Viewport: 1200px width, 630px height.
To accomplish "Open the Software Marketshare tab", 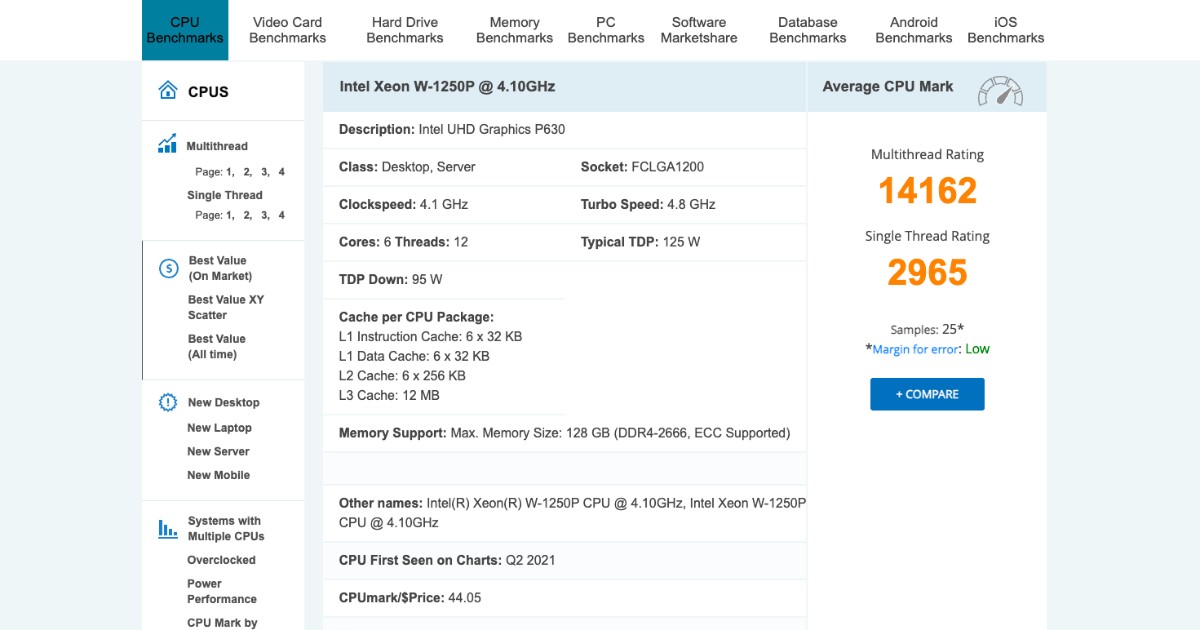I will (x=698, y=29).
